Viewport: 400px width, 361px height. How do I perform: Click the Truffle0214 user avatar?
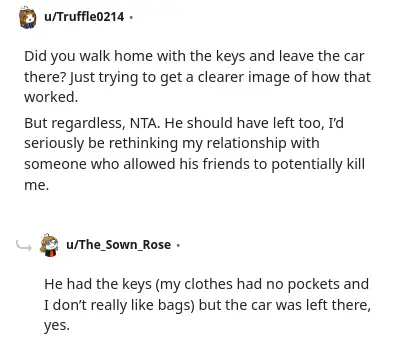pos(27,17)
